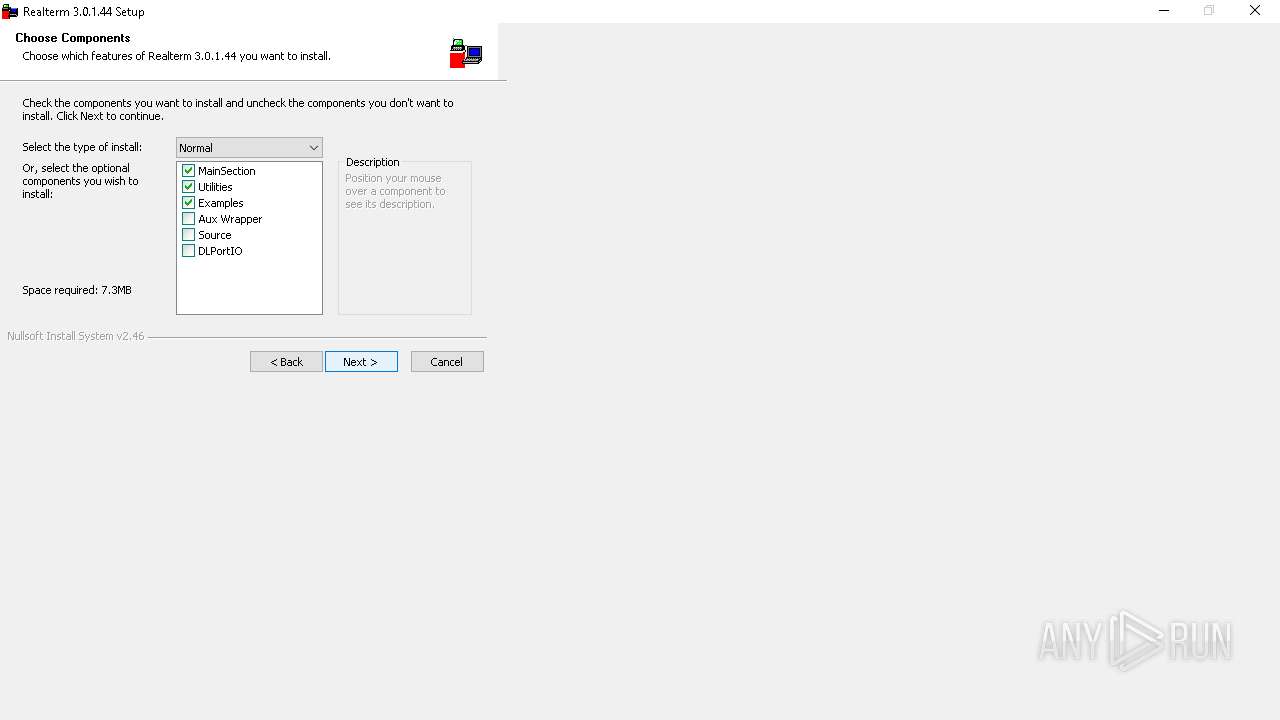
Task: Uncheck the Examples component checkbox
Action: pyautogui.click(x=188, y=203)
